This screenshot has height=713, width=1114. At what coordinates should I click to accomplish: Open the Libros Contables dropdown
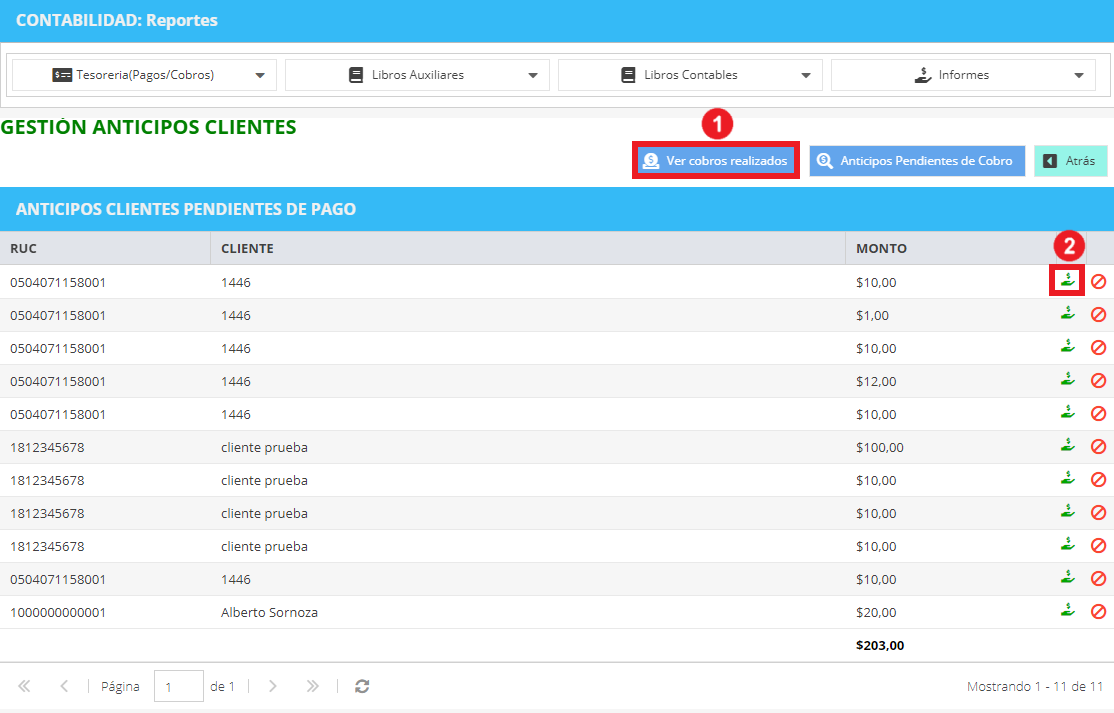pyautogui.click(x=690, y=75)
